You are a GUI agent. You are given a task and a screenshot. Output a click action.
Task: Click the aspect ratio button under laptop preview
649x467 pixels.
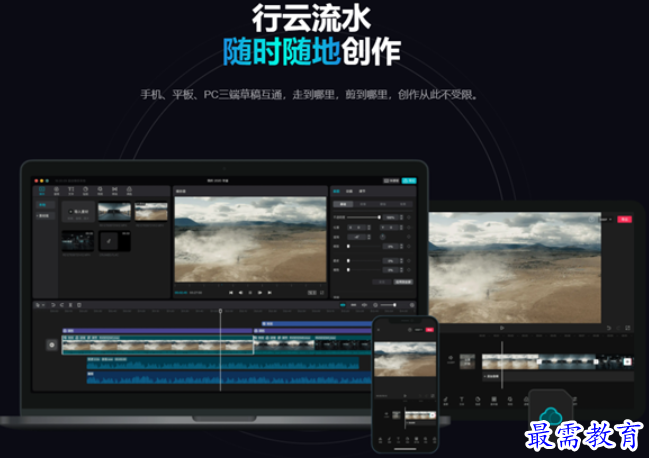pos(312,293)
